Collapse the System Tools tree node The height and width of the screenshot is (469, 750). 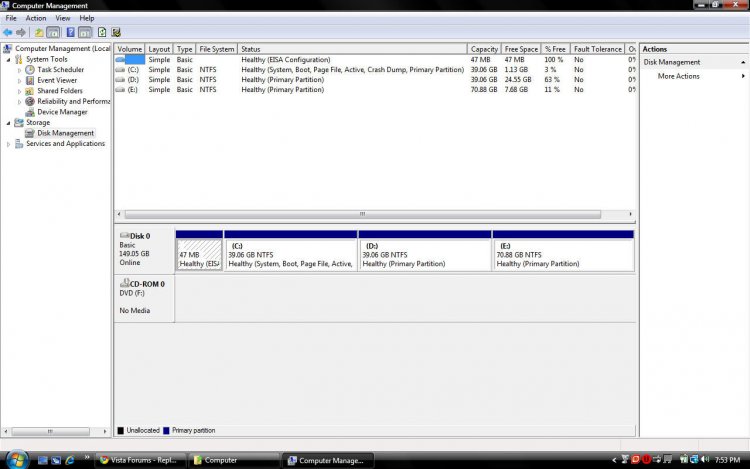[x=8, y=60]
